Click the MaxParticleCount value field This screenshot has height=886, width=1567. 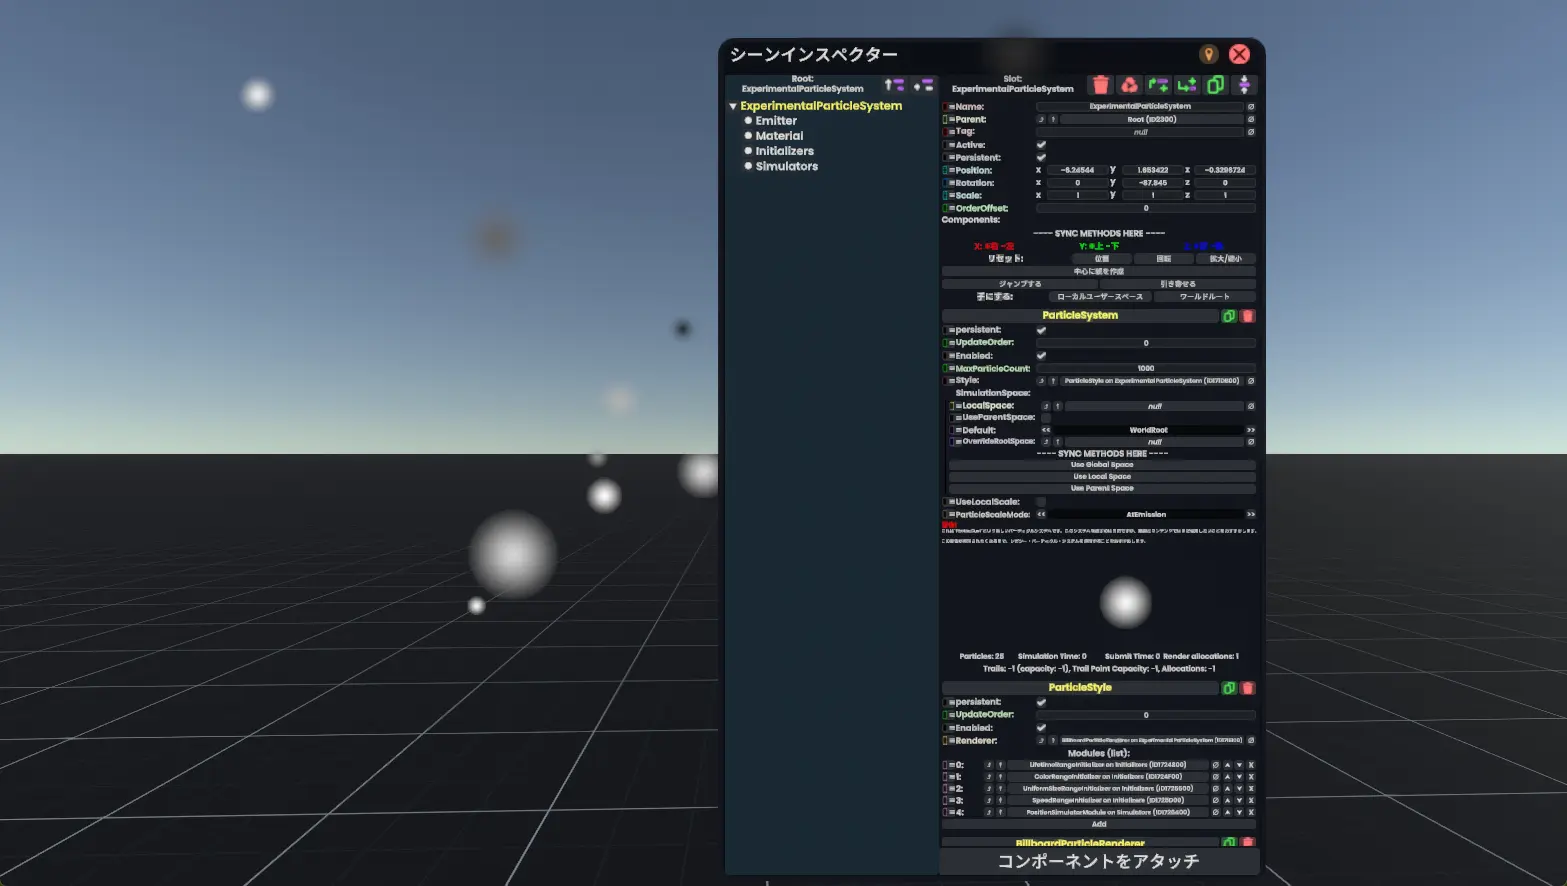[x=1145, y=368]
